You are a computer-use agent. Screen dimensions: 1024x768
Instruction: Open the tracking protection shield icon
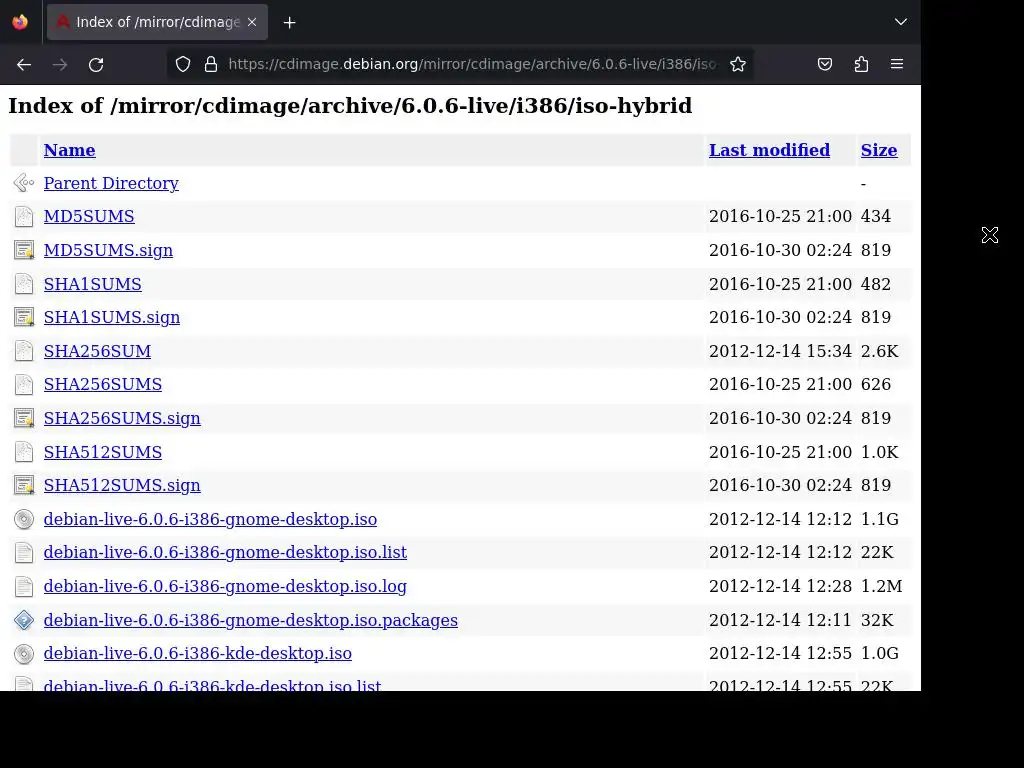[x=183, y=64]
